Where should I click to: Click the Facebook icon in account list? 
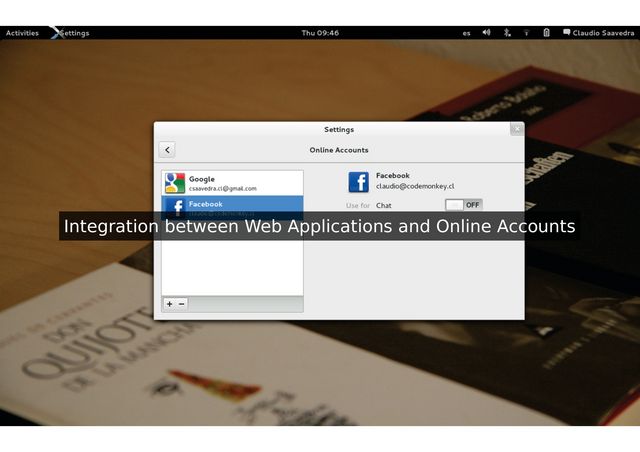click(175, 205)
